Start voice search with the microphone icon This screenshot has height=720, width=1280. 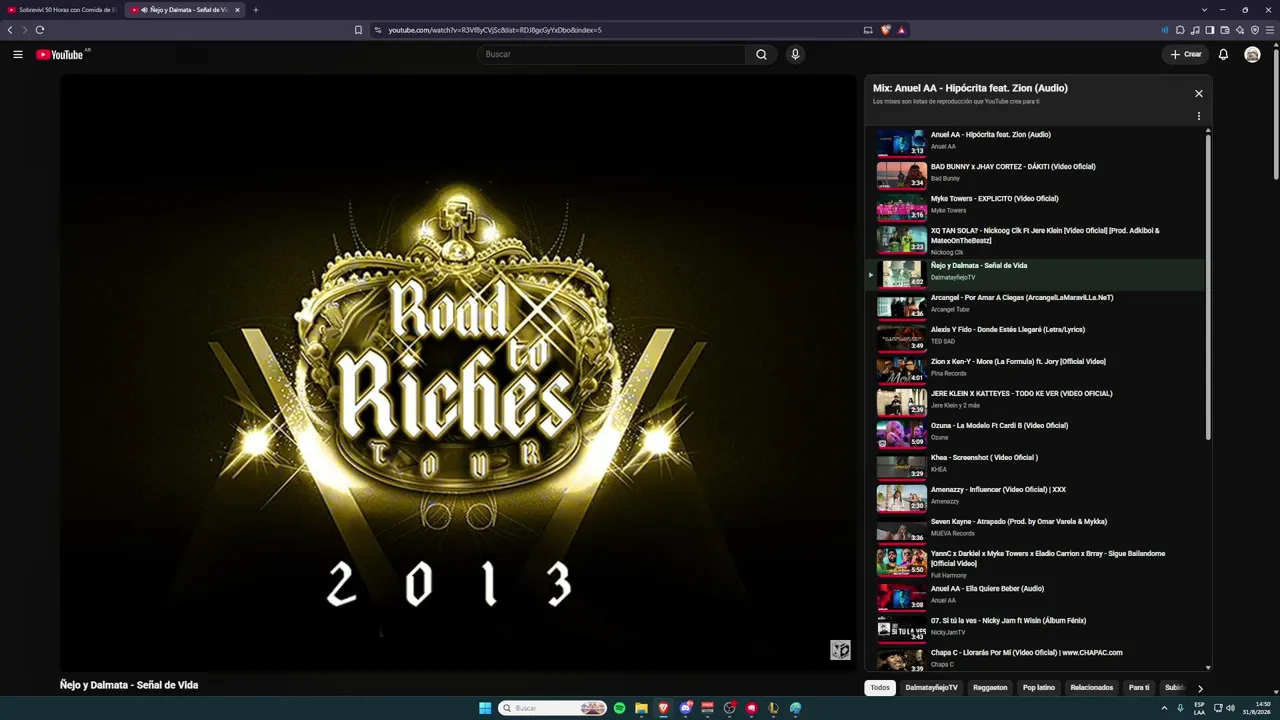[795, 54]
